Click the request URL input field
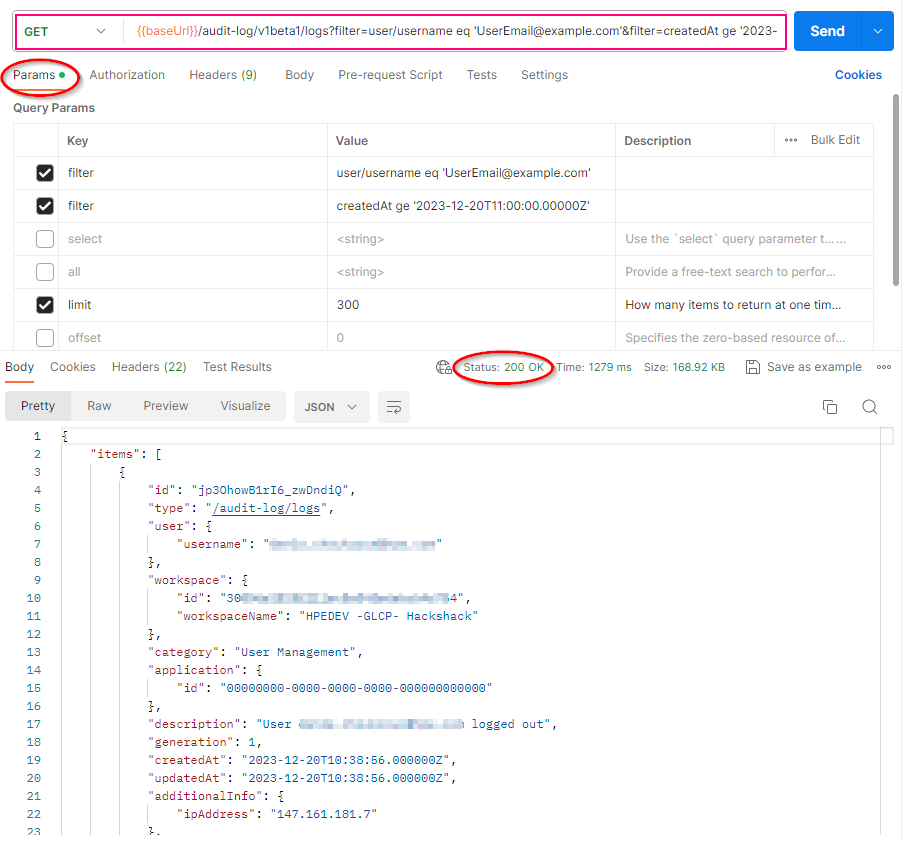The height and width of the screenshot is (841, 909). click(x=456, y=31)
